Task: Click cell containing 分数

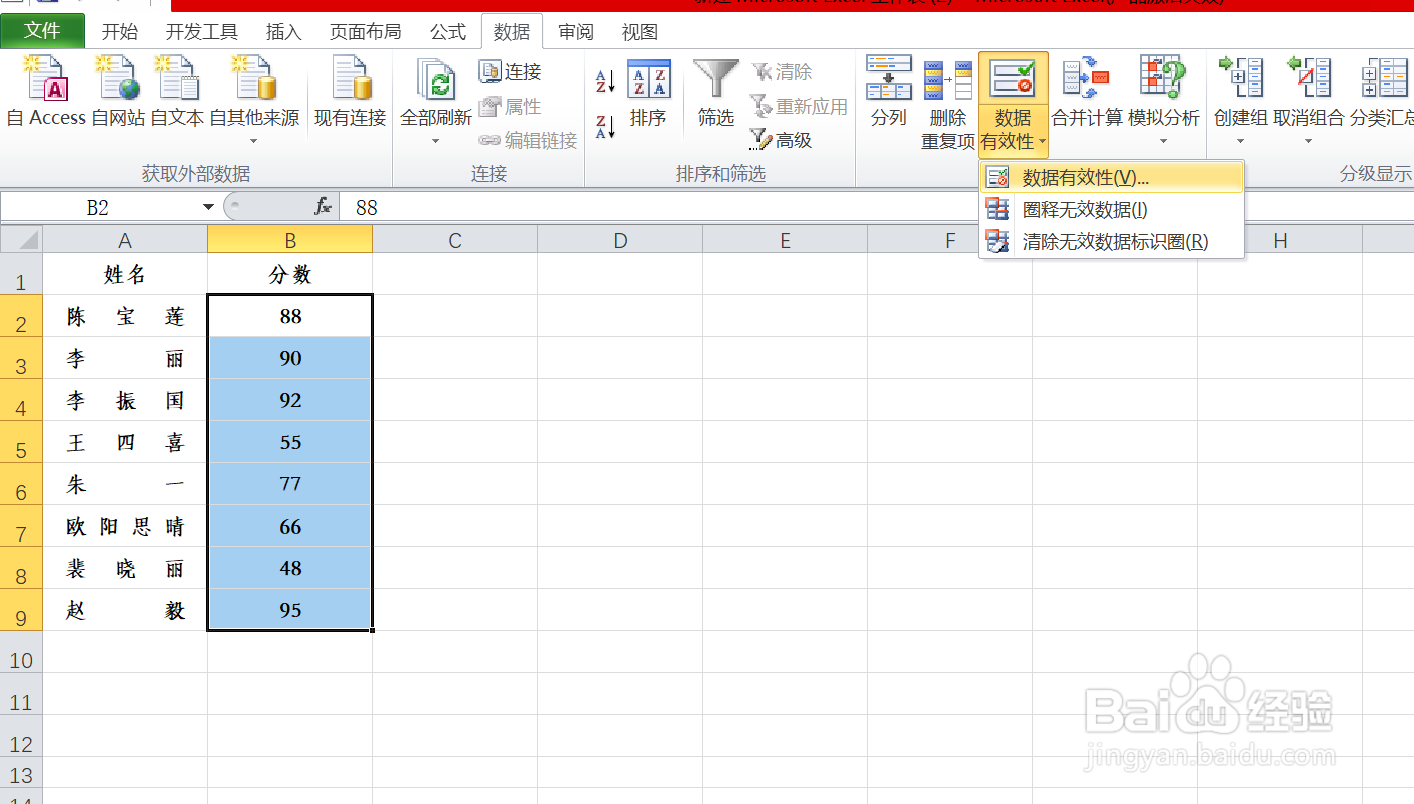Action: point(290,274)
